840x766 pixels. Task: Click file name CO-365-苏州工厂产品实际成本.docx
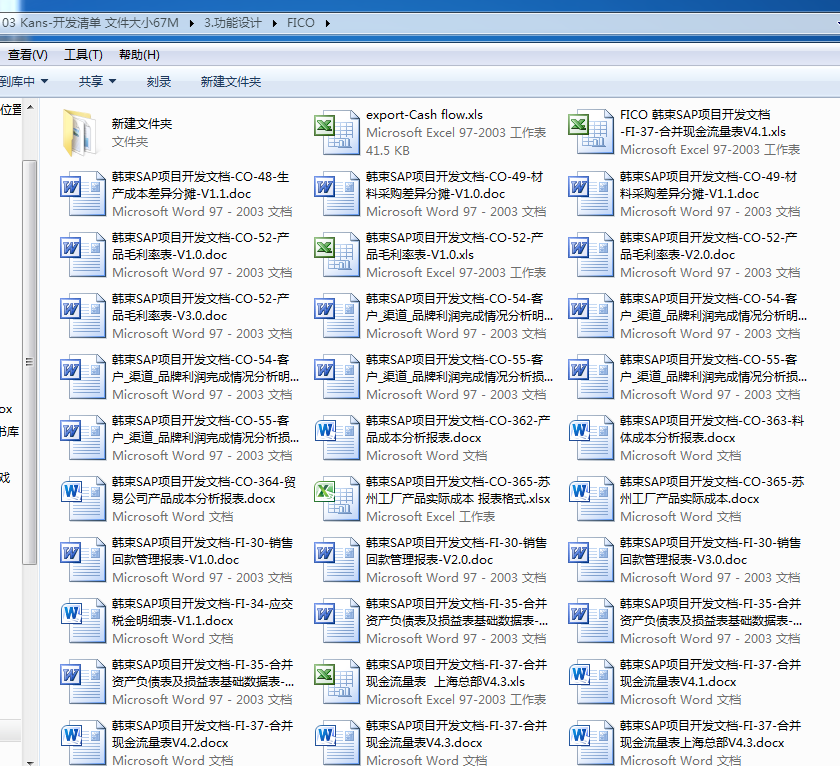point(711,490)
